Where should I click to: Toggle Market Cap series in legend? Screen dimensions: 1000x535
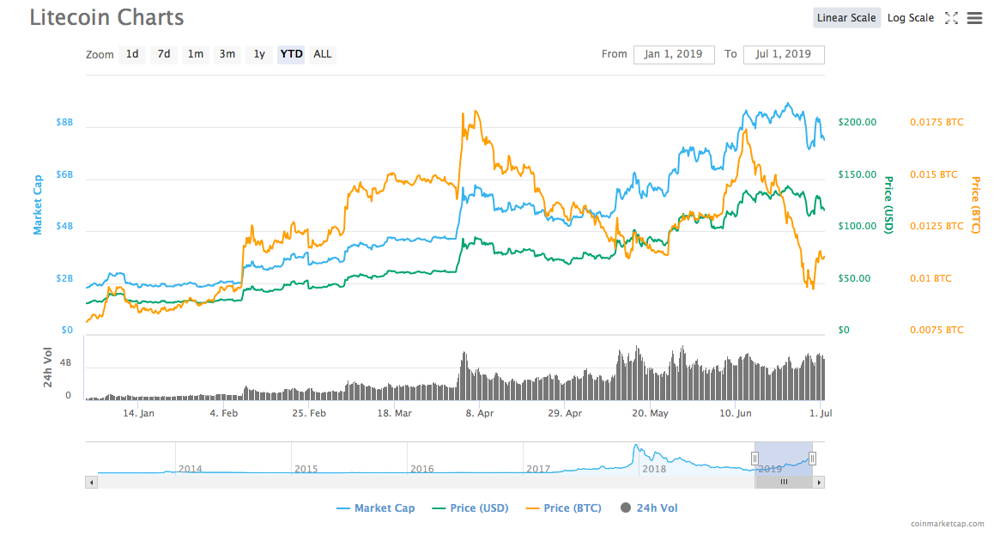tap(375, 508)
